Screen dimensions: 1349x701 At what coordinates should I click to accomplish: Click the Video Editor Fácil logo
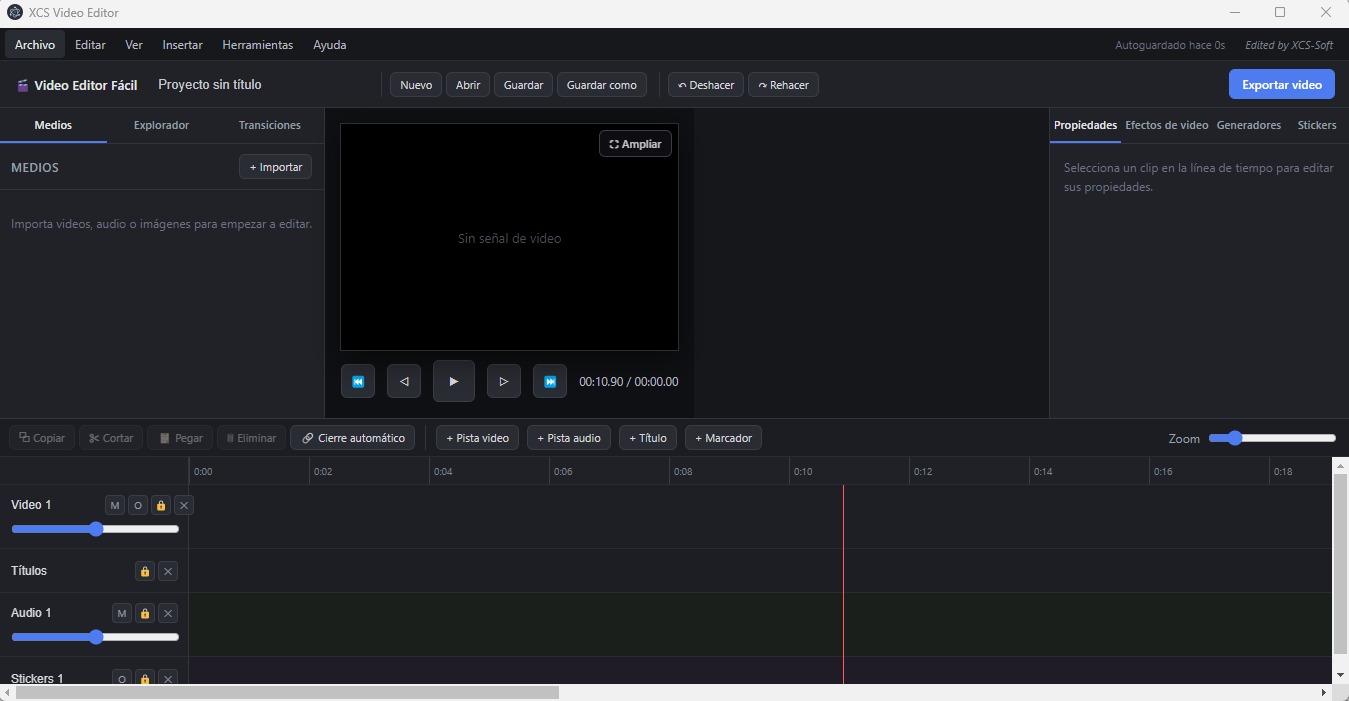point(77,86)
